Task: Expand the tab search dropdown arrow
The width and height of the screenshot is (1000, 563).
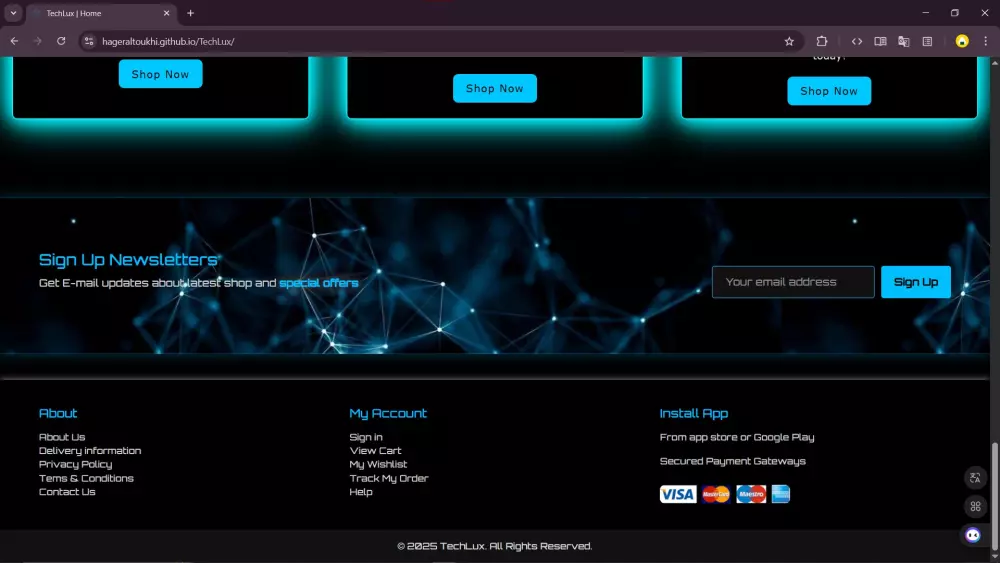Action: [x=13, y=13]
